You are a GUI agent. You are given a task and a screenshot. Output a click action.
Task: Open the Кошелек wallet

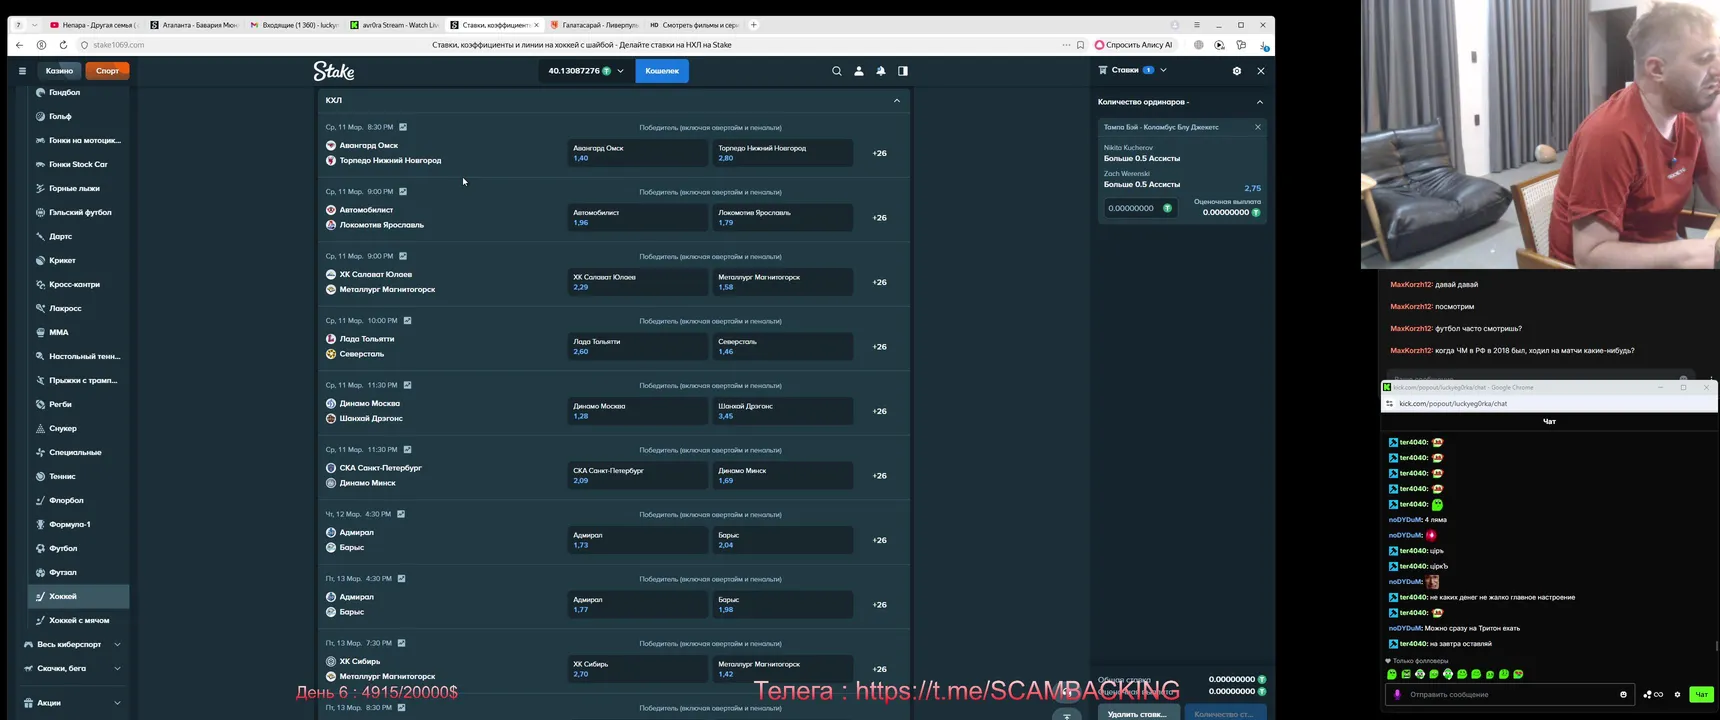(x=662, y=71)
